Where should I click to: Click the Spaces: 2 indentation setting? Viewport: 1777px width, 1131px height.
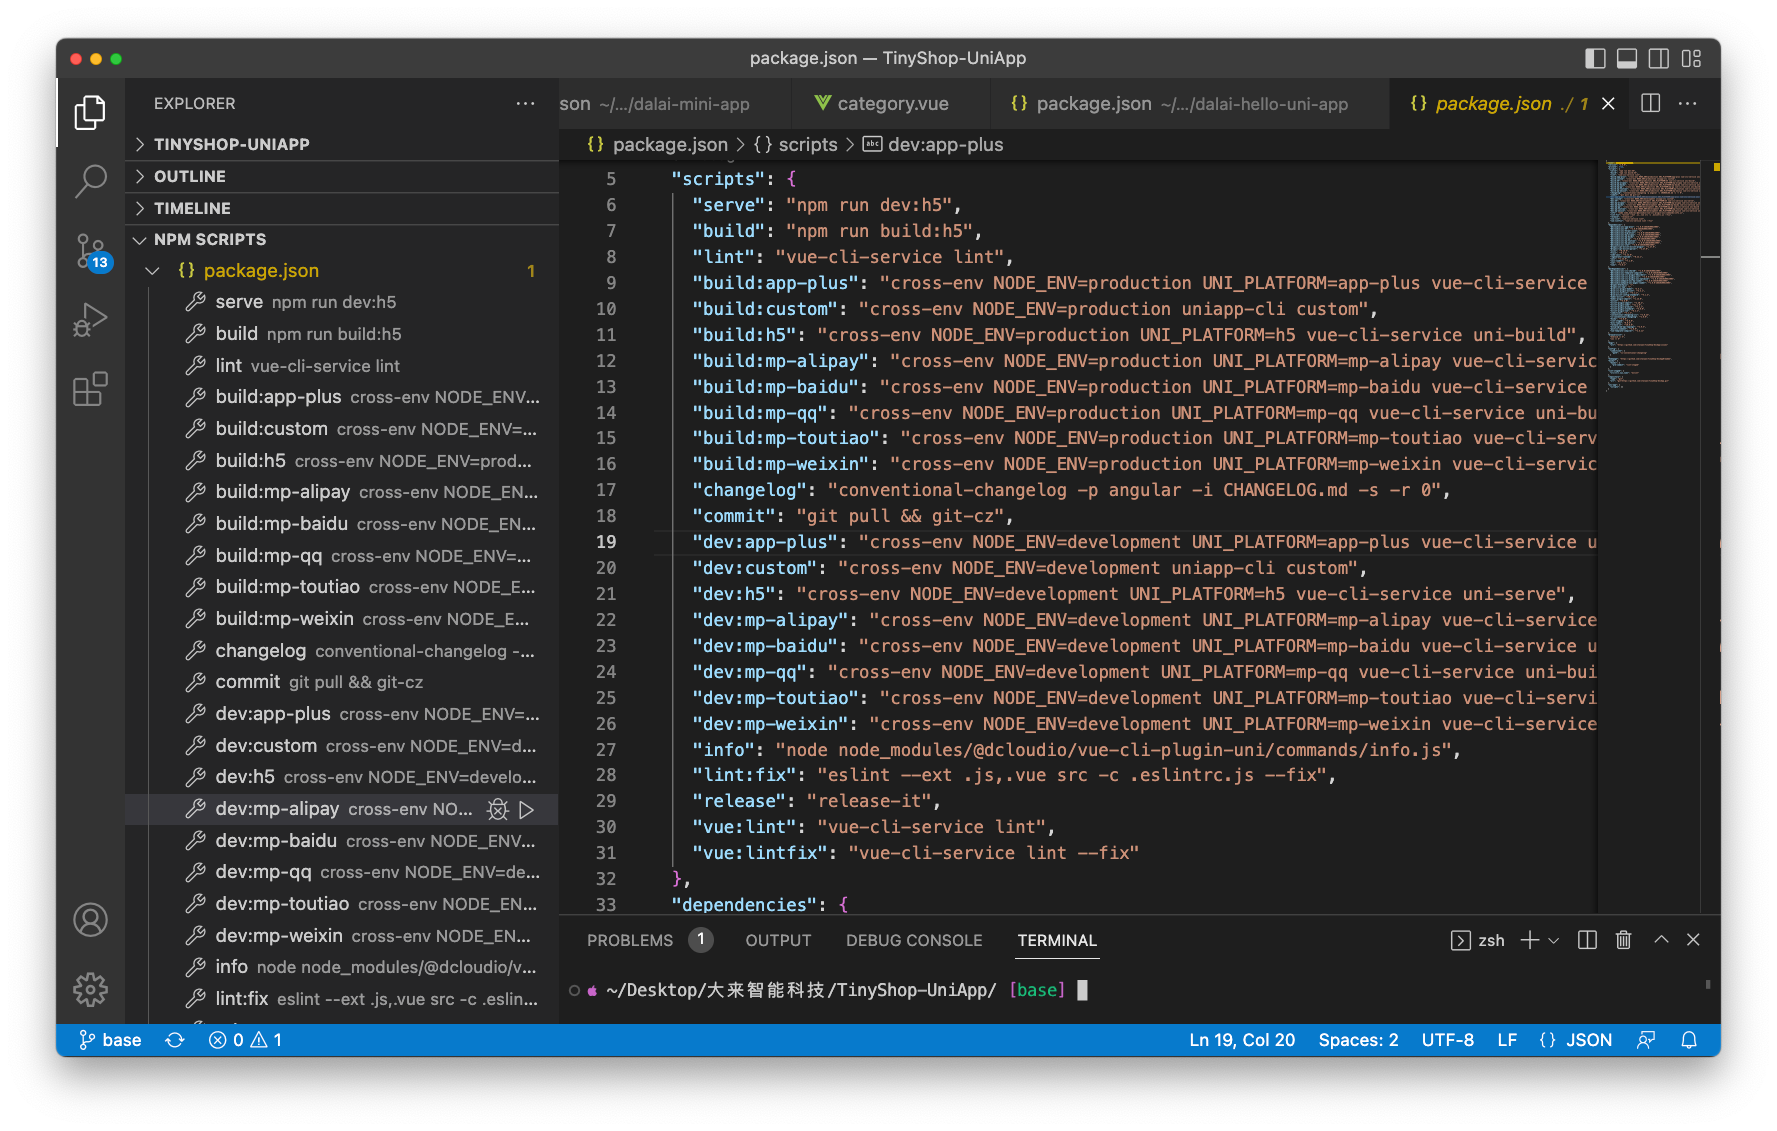1358,1040
